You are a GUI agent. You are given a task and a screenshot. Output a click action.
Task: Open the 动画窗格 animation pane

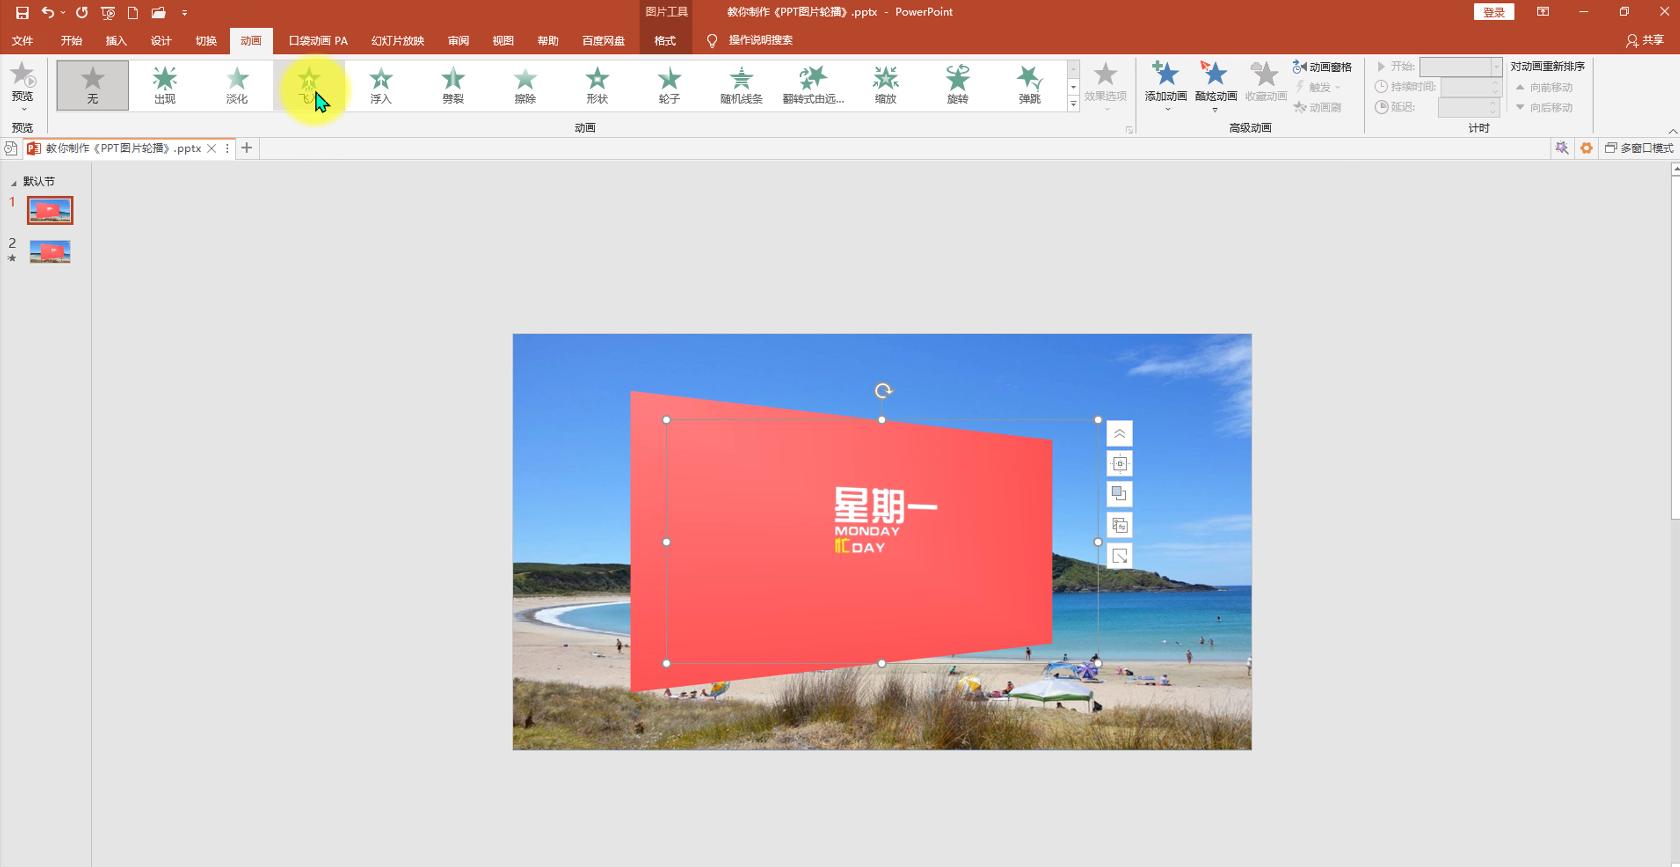[1322, 67]
